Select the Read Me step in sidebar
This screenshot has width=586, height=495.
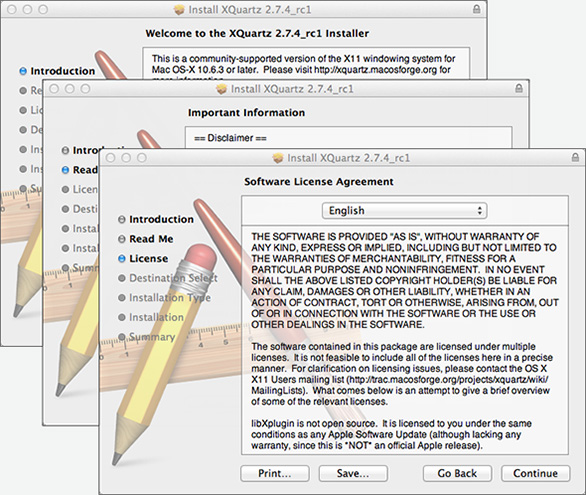[151, 239]
